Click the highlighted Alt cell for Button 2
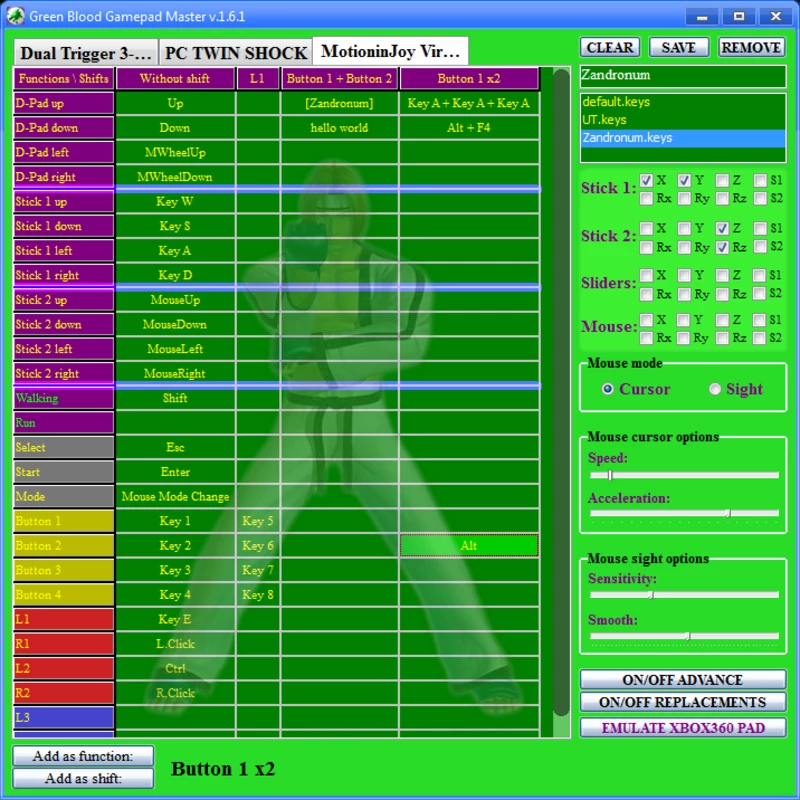Image resolution: width=800 pixels, height=800 pixels. tap(469, 546)
